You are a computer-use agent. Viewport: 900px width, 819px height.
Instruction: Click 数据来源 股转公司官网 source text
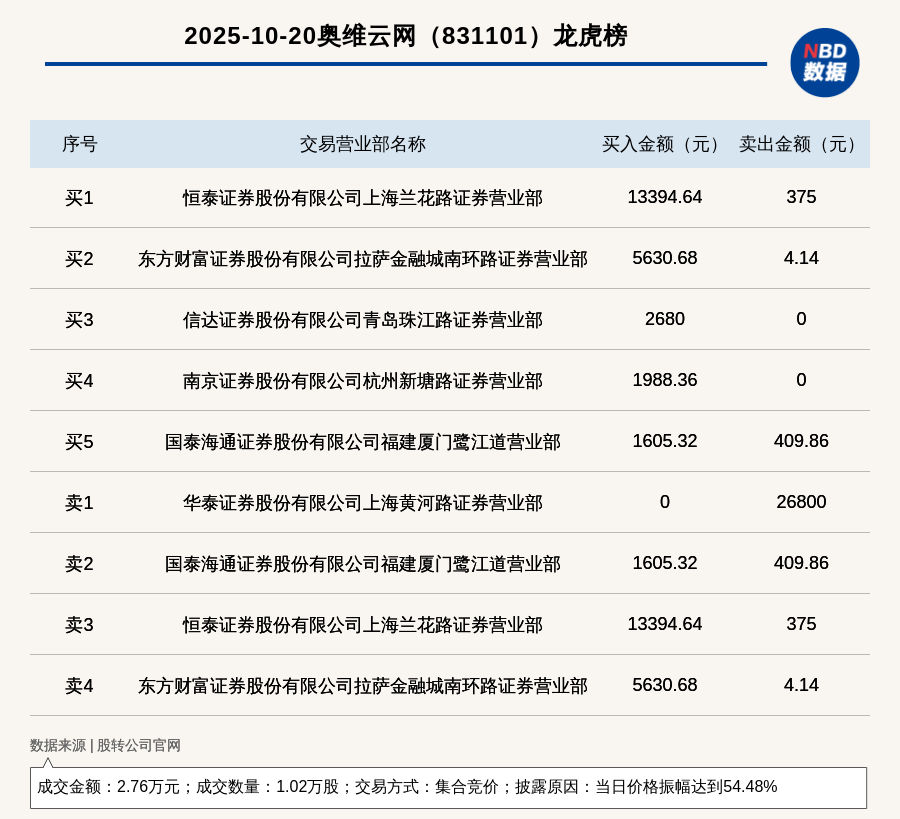click(x=105, y=745)
